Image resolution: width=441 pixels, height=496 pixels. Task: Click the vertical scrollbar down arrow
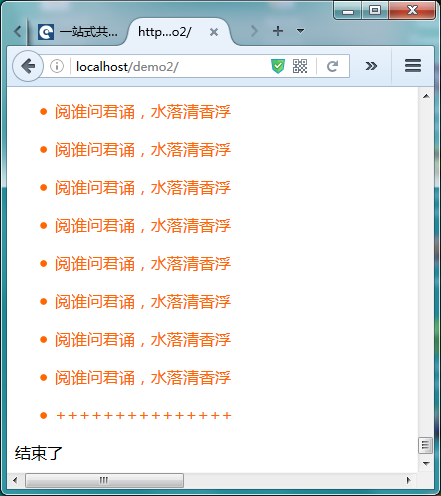point(426,464)
